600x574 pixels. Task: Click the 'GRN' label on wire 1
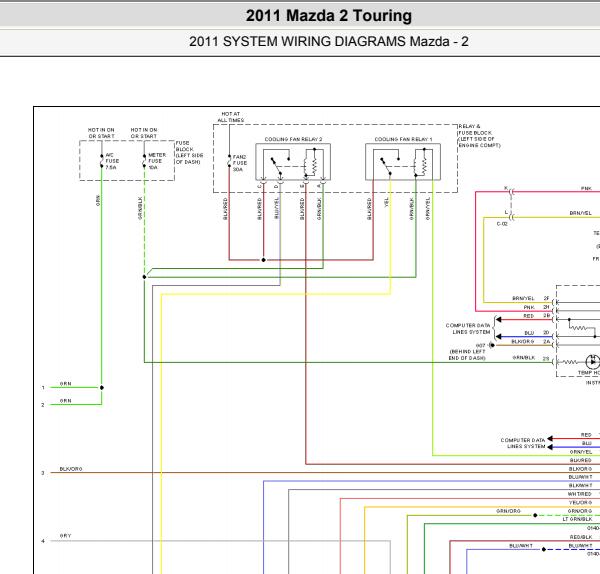(65, 384)
